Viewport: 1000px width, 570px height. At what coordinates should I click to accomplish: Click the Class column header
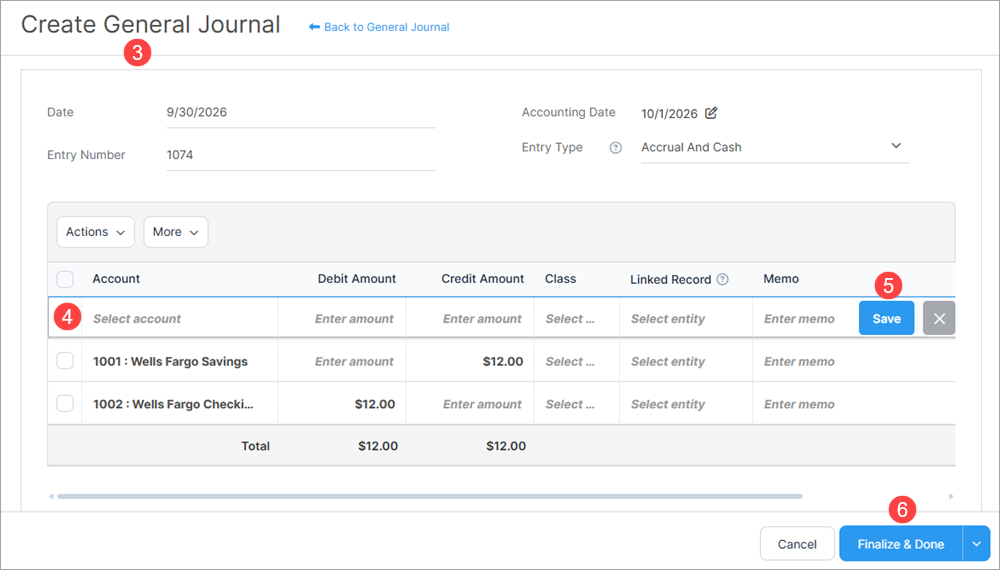coord(561,279)
